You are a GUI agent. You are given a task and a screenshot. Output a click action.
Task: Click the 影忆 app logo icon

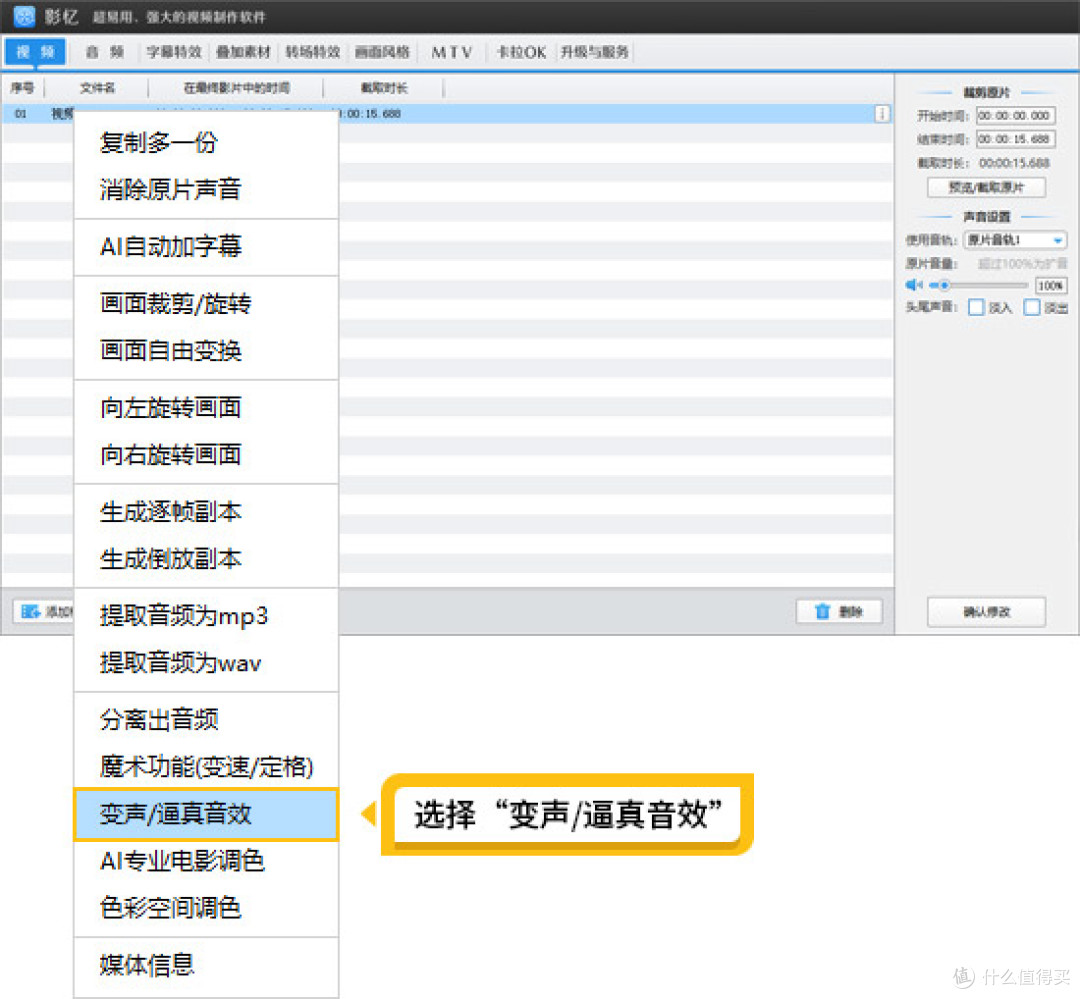click(25, 16)
